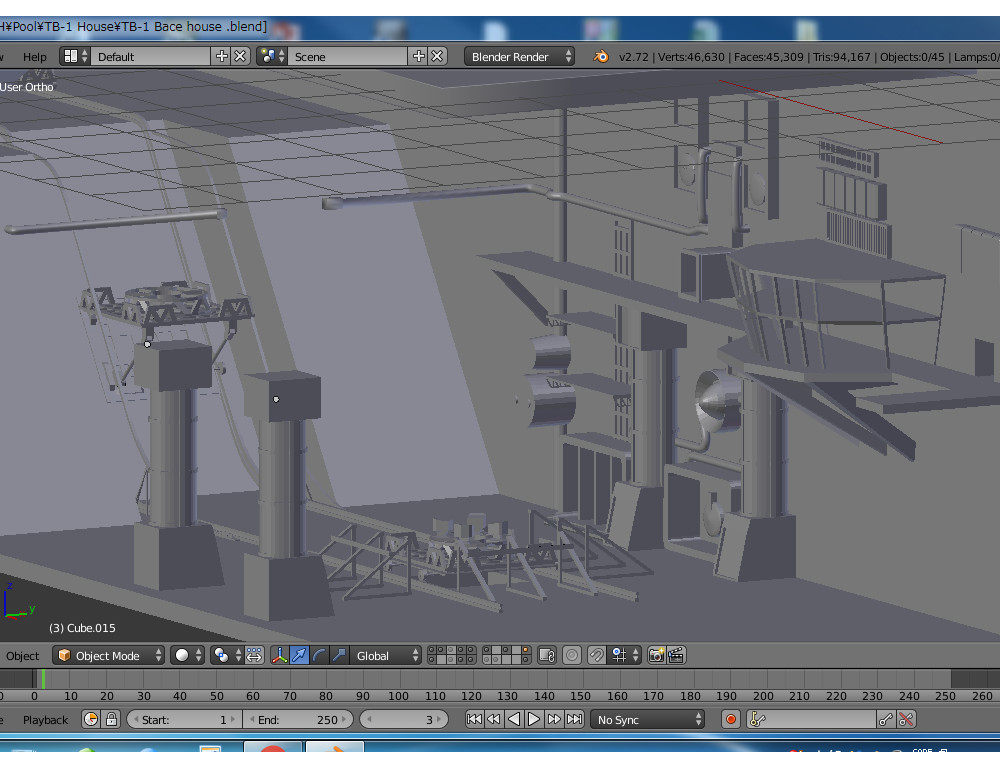Add a new screen layout next to Default

click(x=221, y=56)
